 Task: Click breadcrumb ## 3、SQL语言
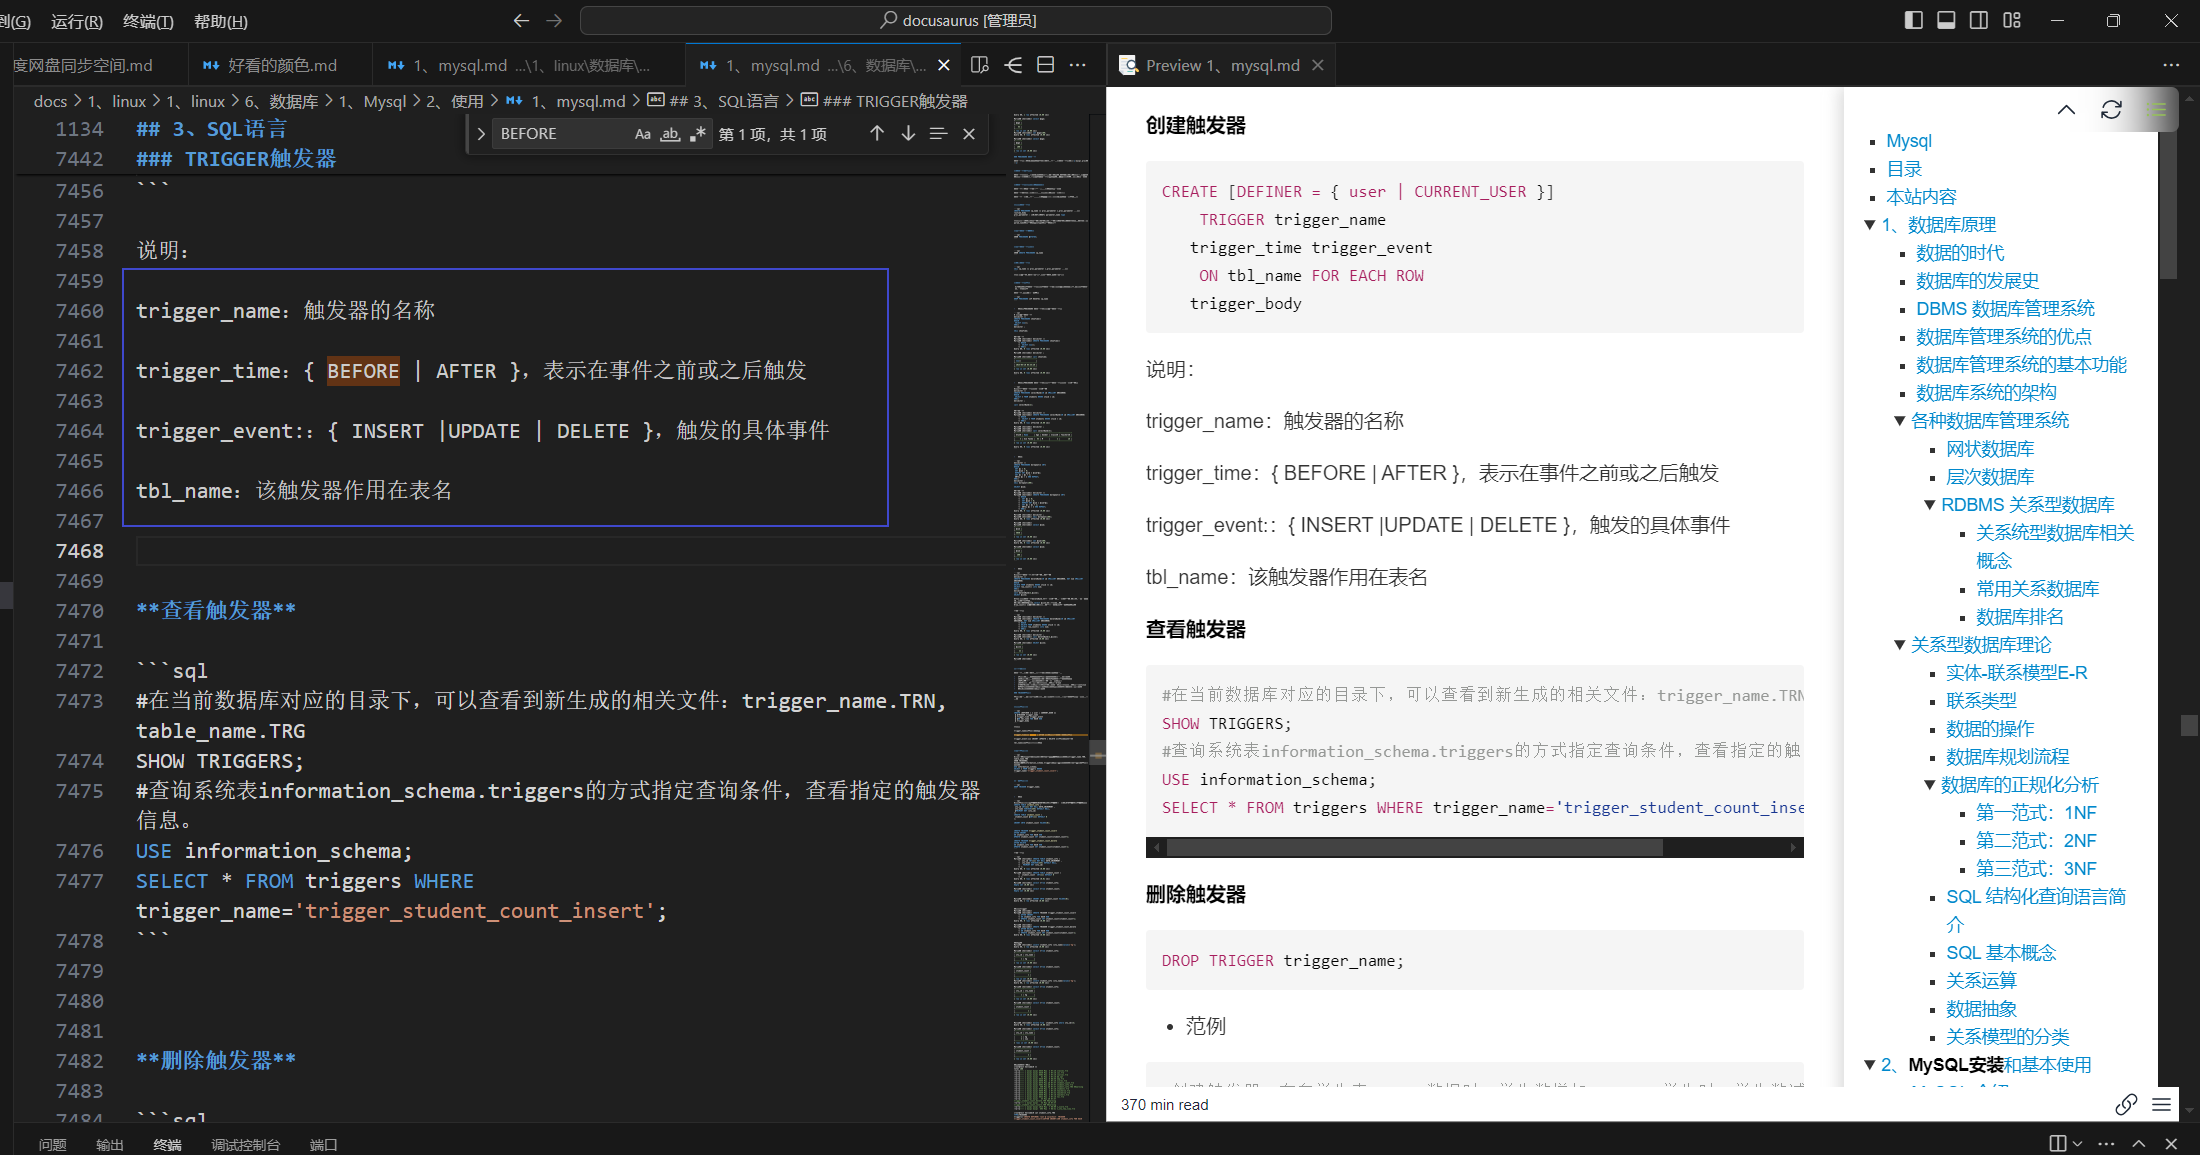click(x=723, y=101)
